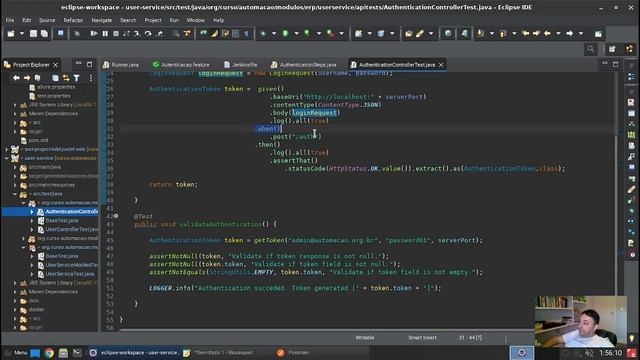Open the Run button dropdown arrow
This screenshot has height=360, width=640.
tap(296, 33)
